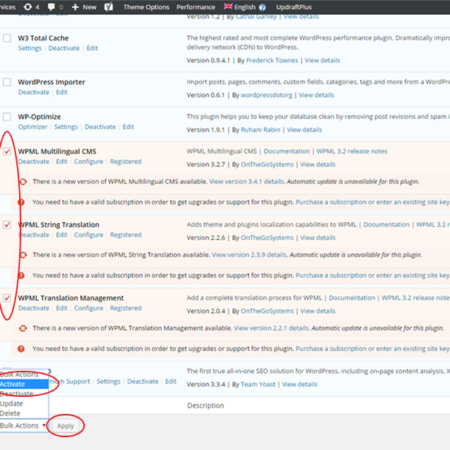Click Description column footer header

click(205, 406)
